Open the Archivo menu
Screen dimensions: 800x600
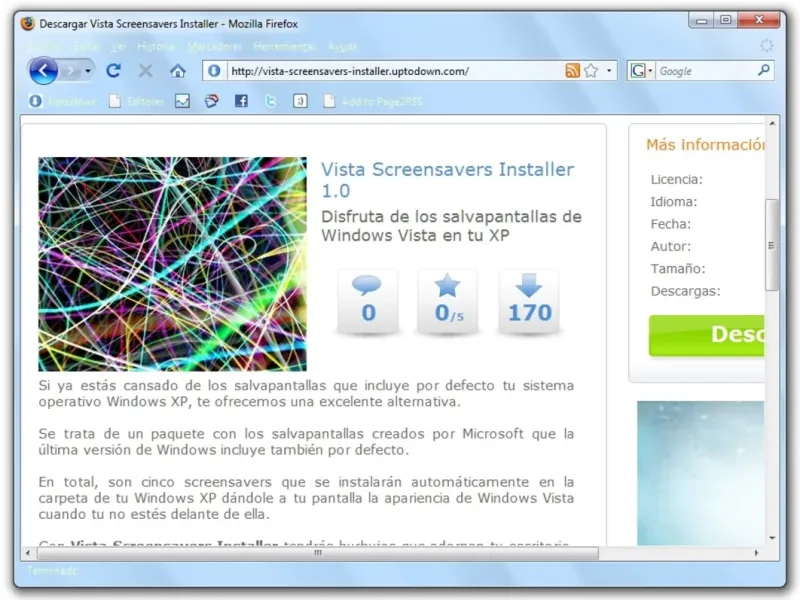pos(44,46)
